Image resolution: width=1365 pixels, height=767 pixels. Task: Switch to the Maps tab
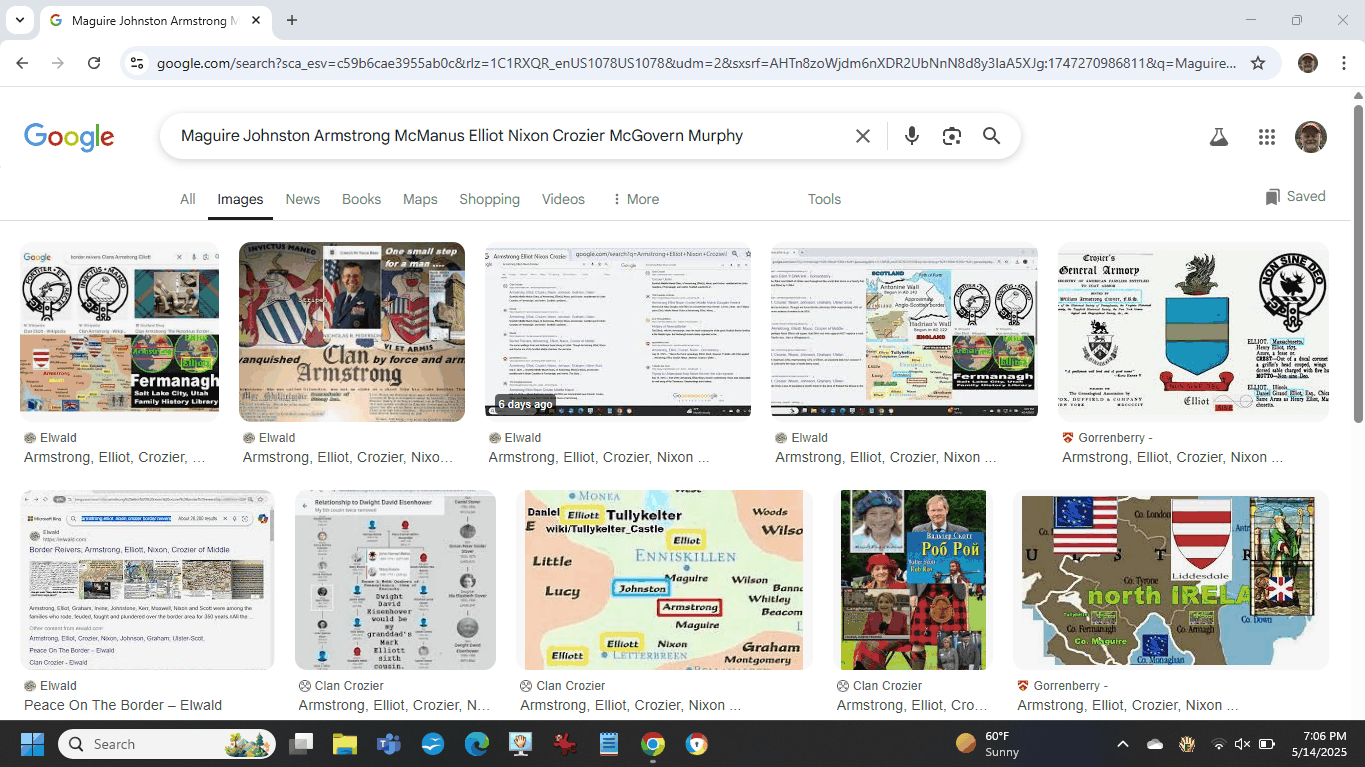click(420, 199)
